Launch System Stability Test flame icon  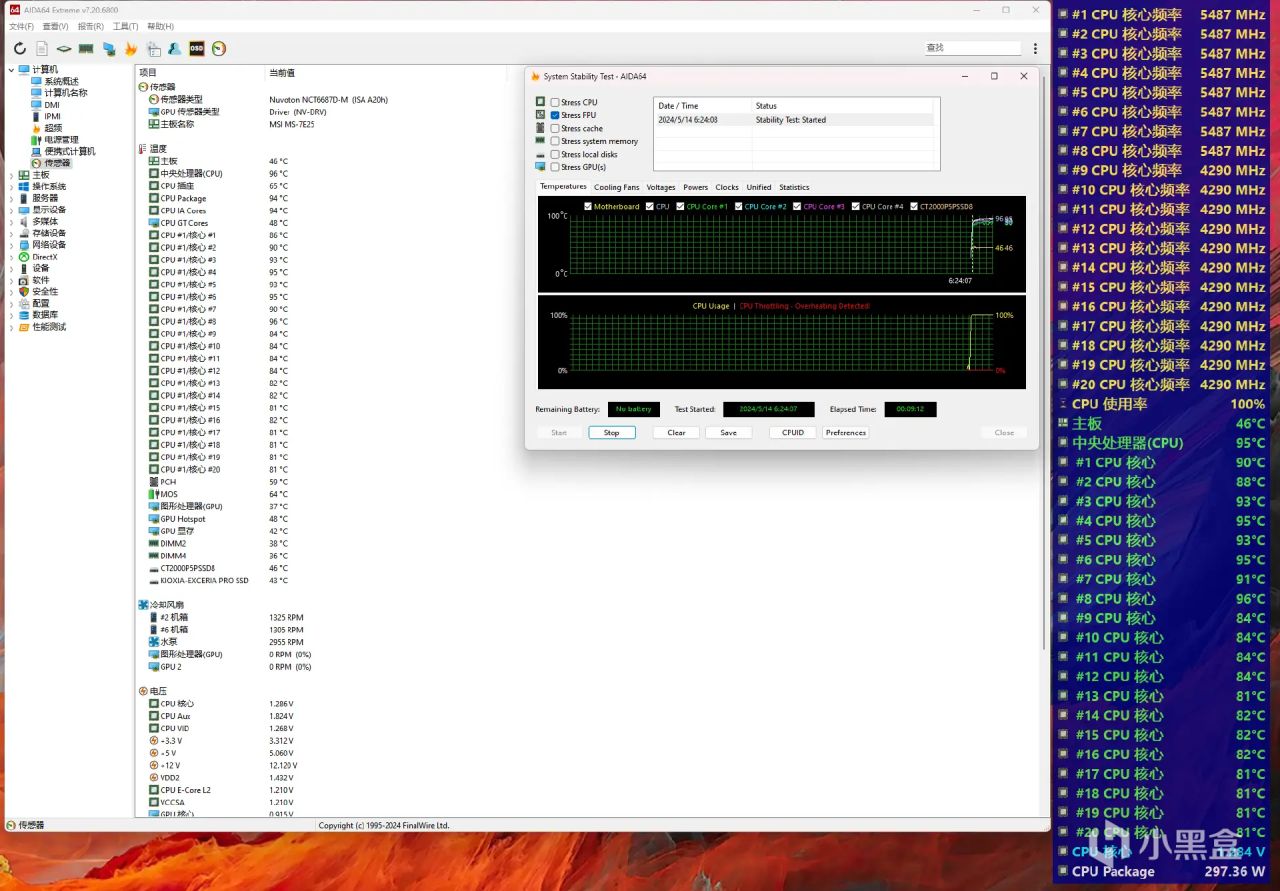click(x=131, y=48)
